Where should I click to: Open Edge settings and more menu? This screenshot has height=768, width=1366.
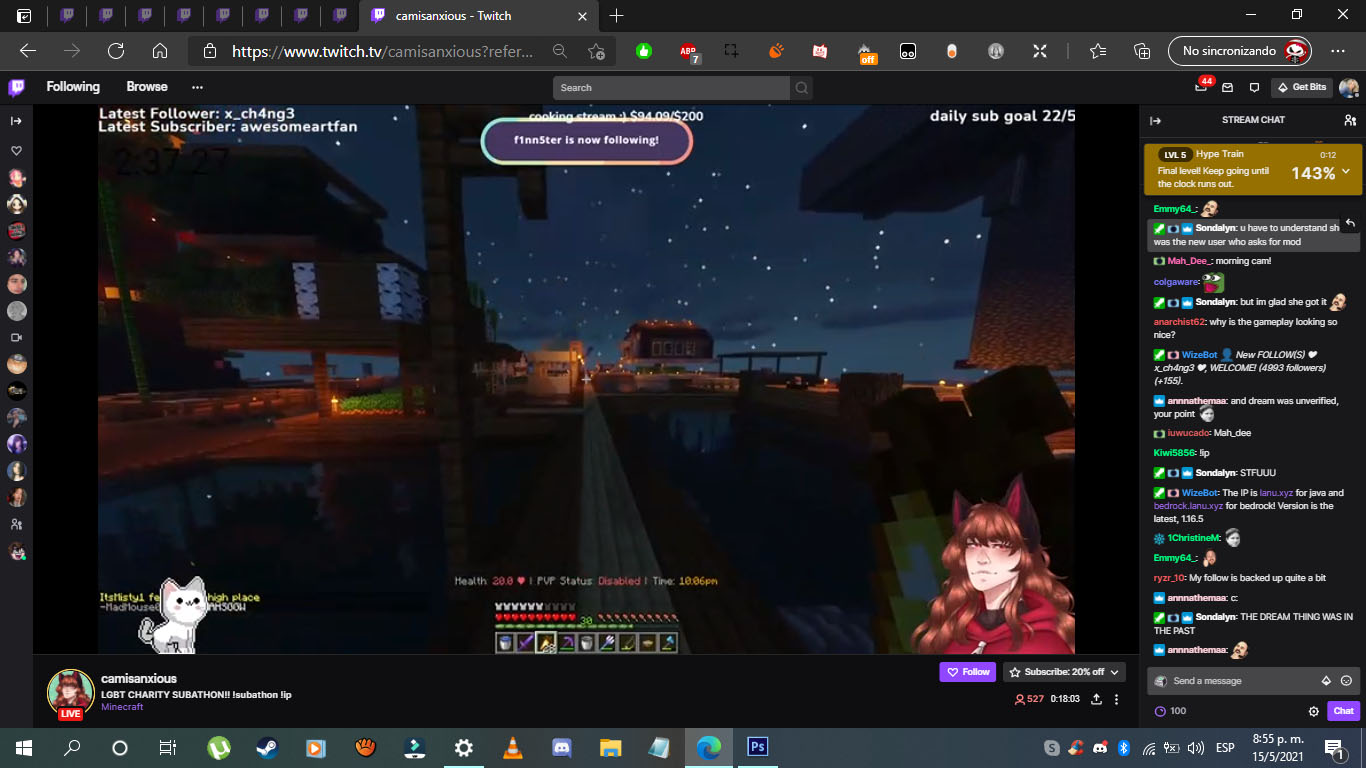(x=1338, y=51)
